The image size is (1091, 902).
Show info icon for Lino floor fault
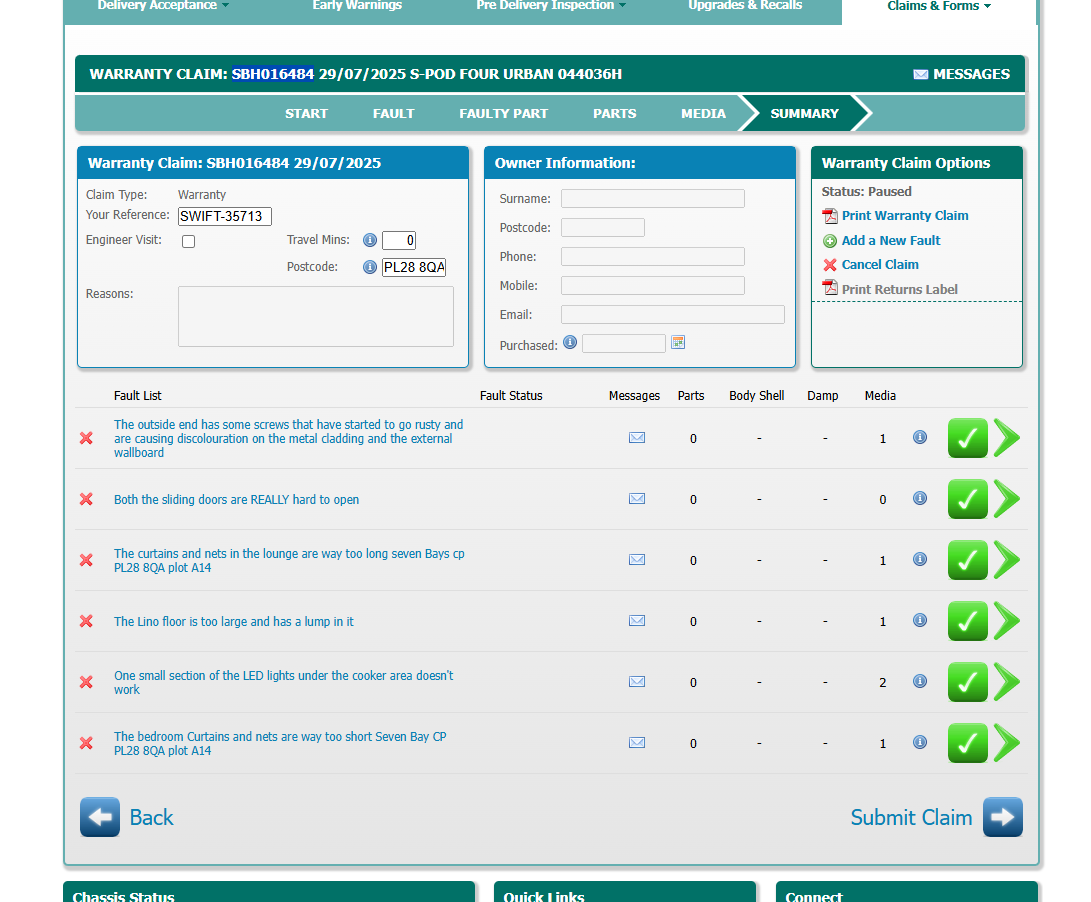point(920,620)
